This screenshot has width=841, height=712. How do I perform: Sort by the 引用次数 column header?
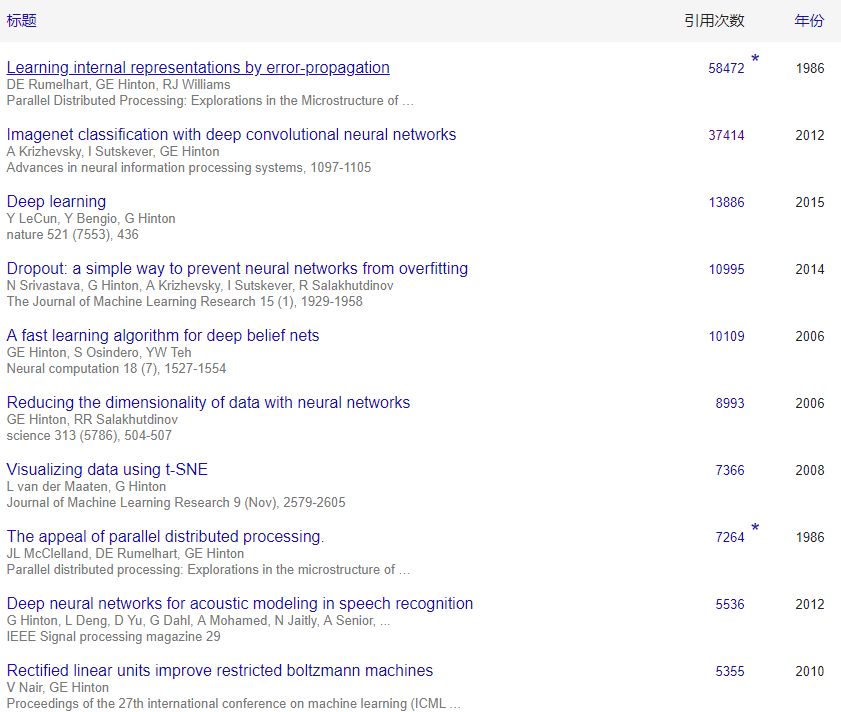tap(714, 21)
